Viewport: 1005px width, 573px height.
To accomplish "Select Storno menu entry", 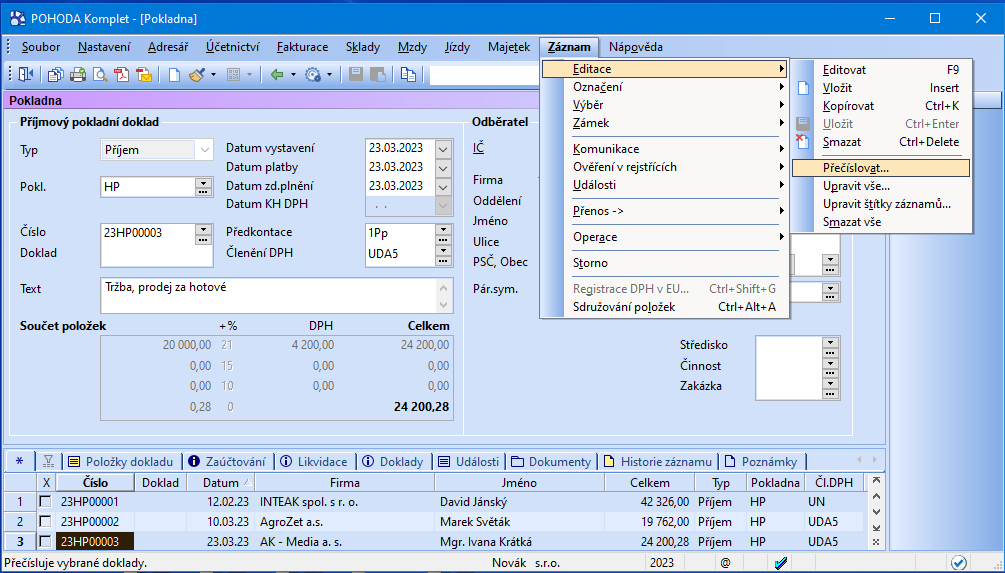I will 665,263.
